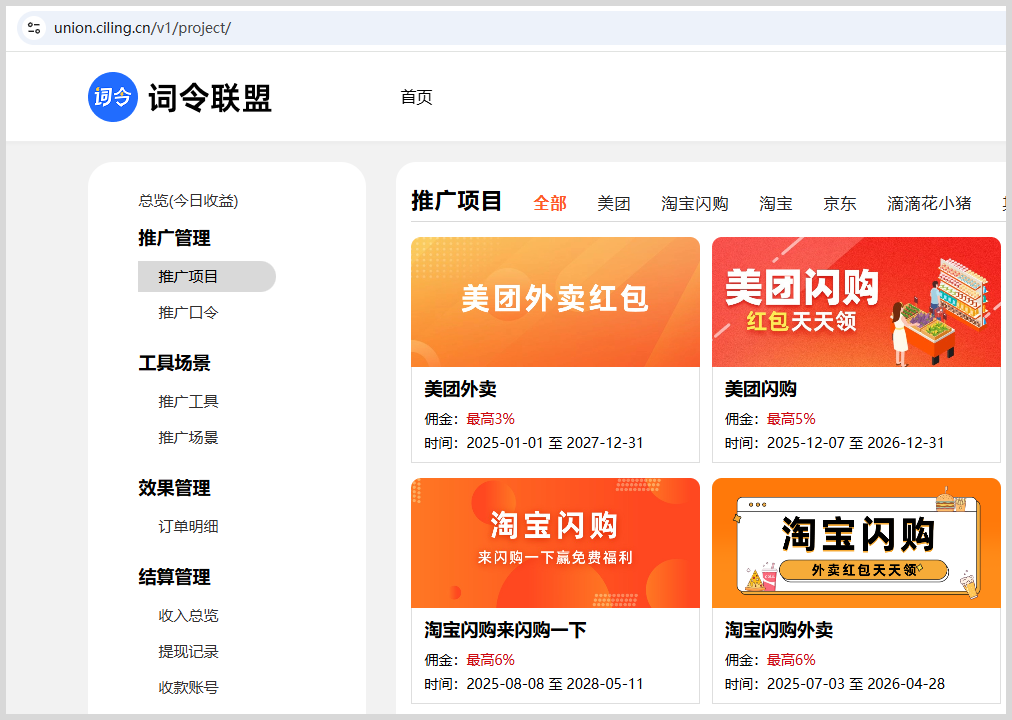Open the 首页 navigation link
This screenshot has height=720, width=1012.
[x=416, y=97]
